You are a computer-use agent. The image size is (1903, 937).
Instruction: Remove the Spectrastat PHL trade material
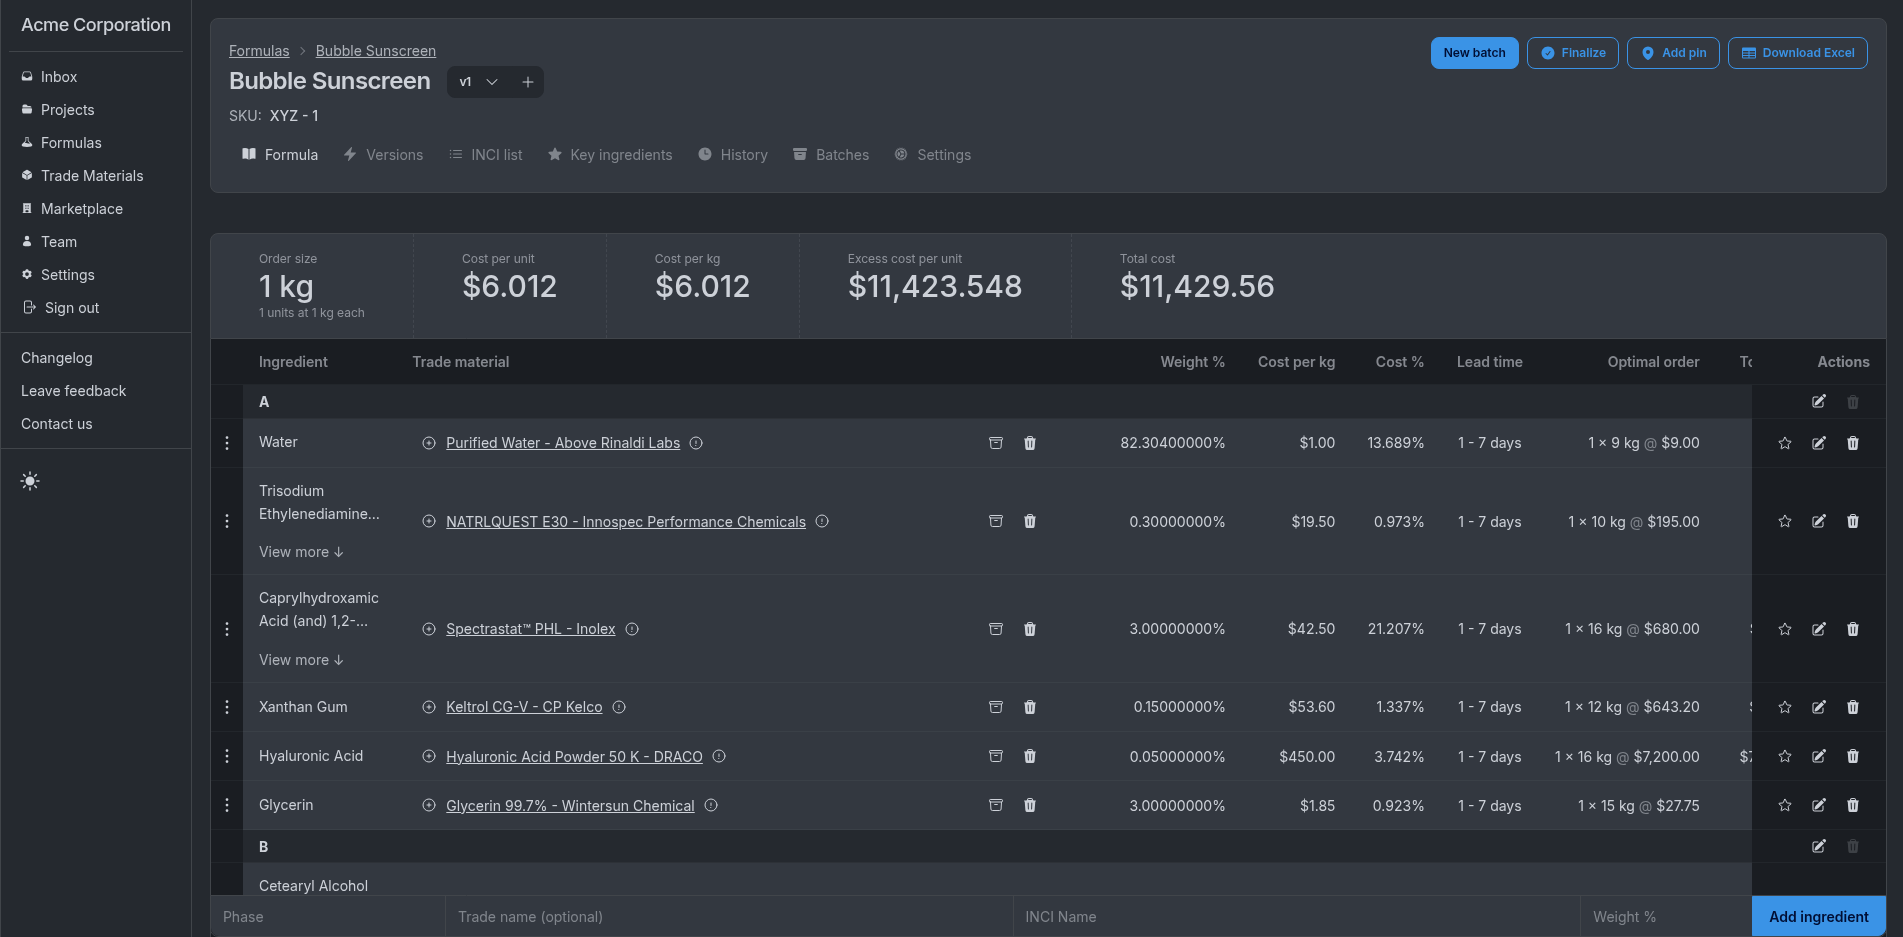click(x=1030, y=629)
